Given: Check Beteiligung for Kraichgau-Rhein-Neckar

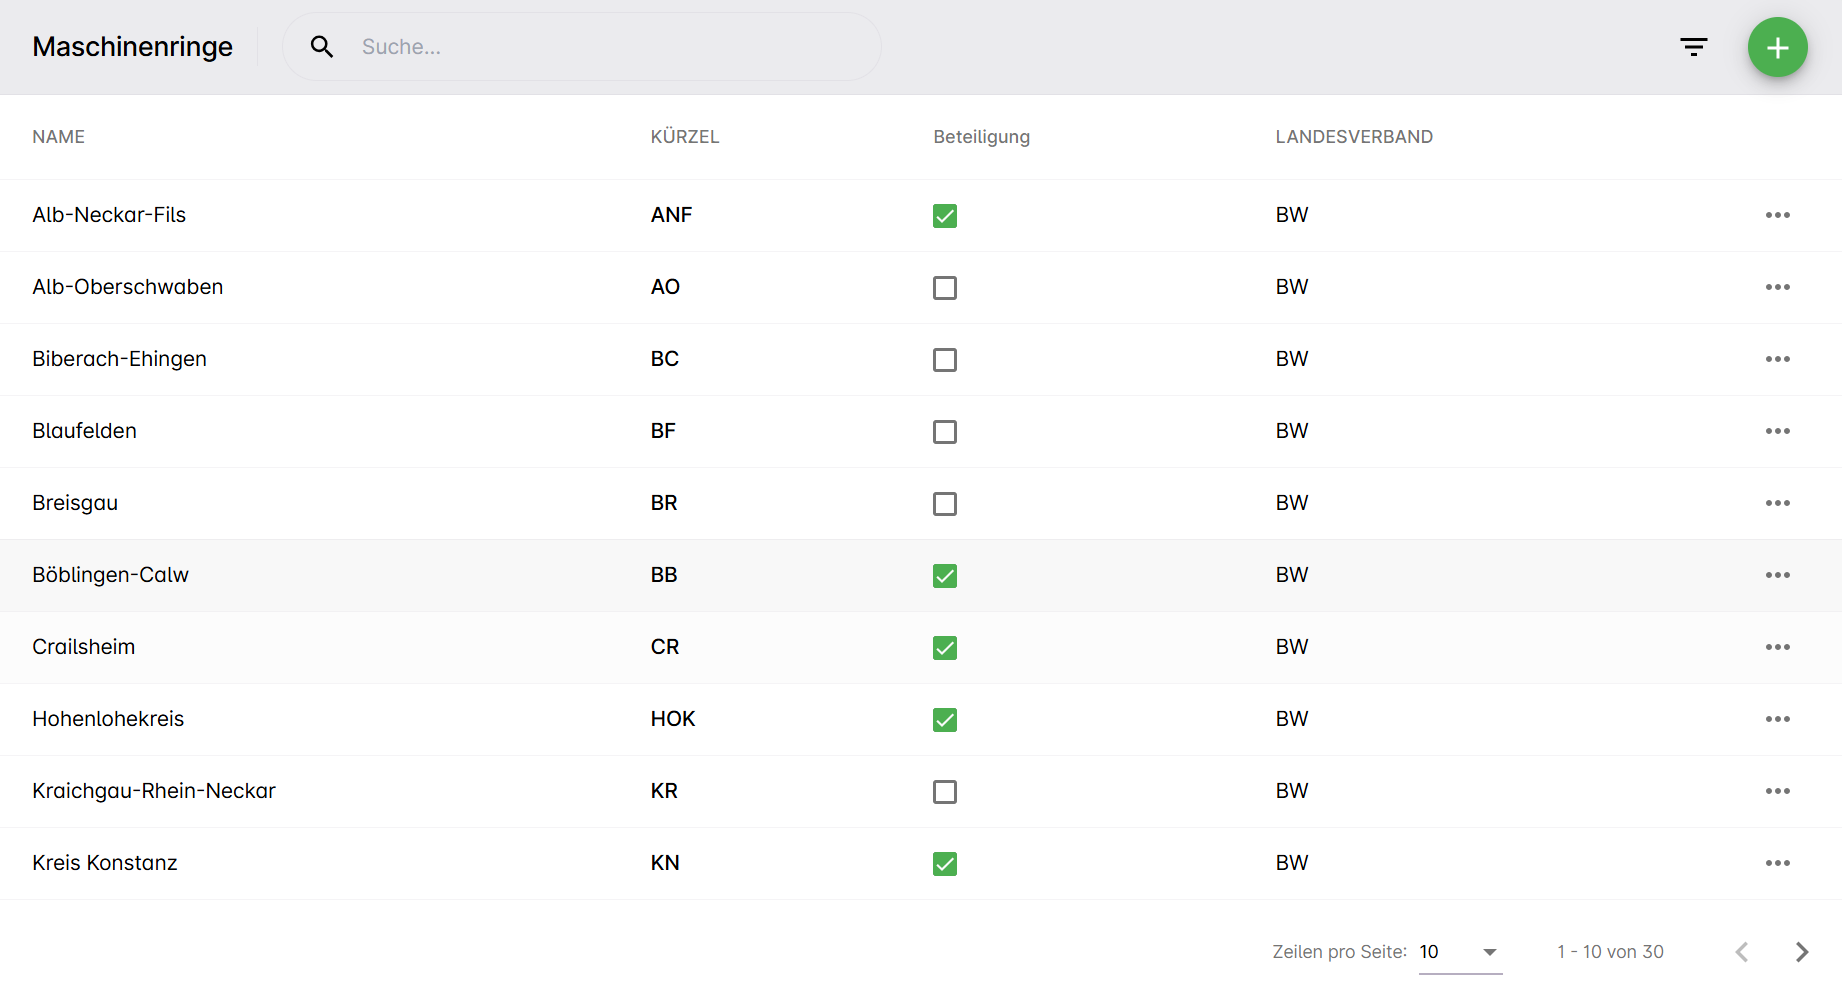Looking at the screenshot, I should (x=944, y=792).
